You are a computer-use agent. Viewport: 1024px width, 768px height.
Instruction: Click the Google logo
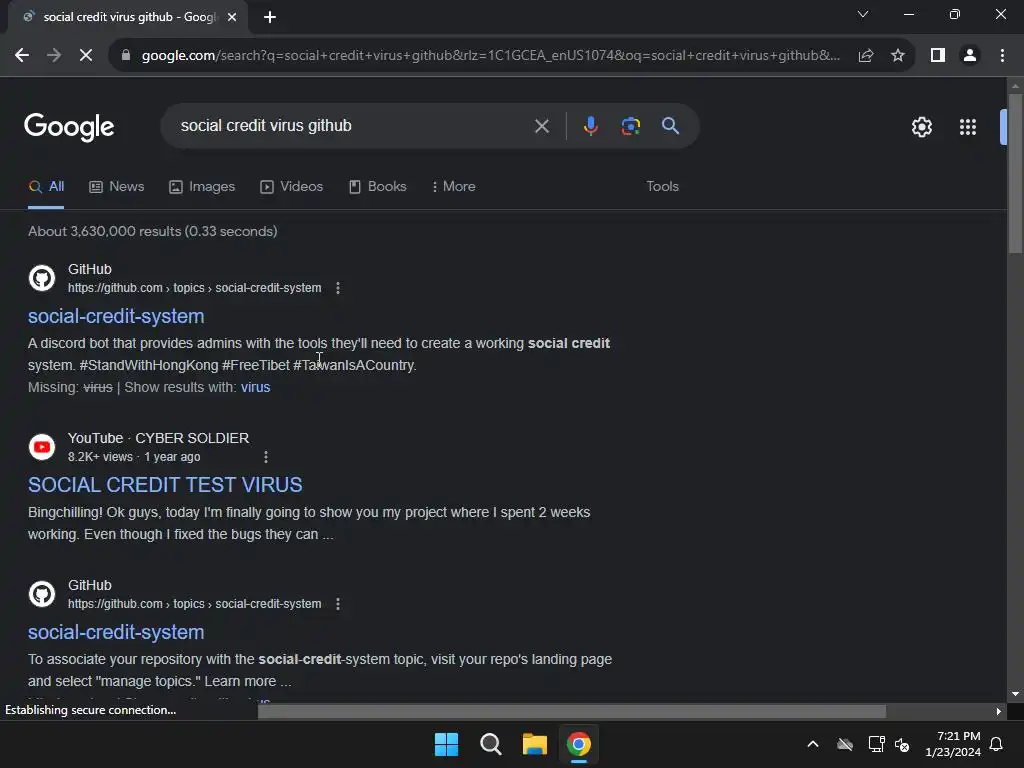point(69,127)
